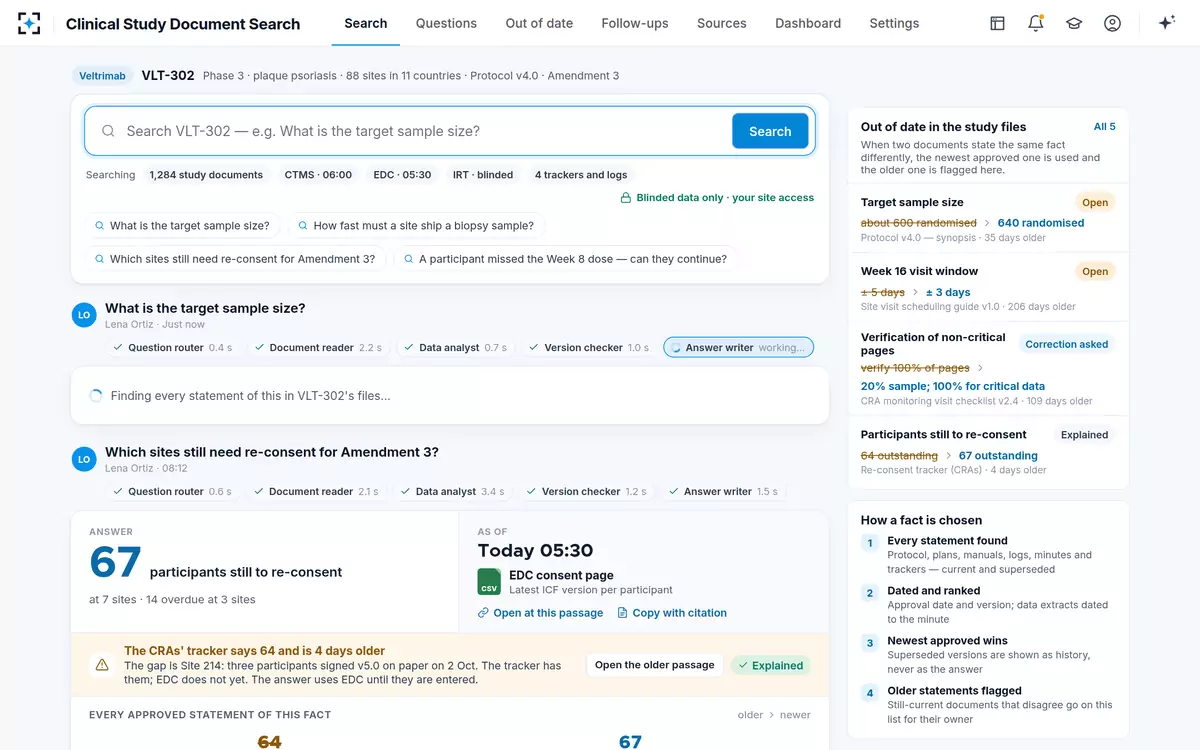Click Explained badge for Participants still to re-consent
This screenshot has height=750, width=1200.
tap(1084, 435)
